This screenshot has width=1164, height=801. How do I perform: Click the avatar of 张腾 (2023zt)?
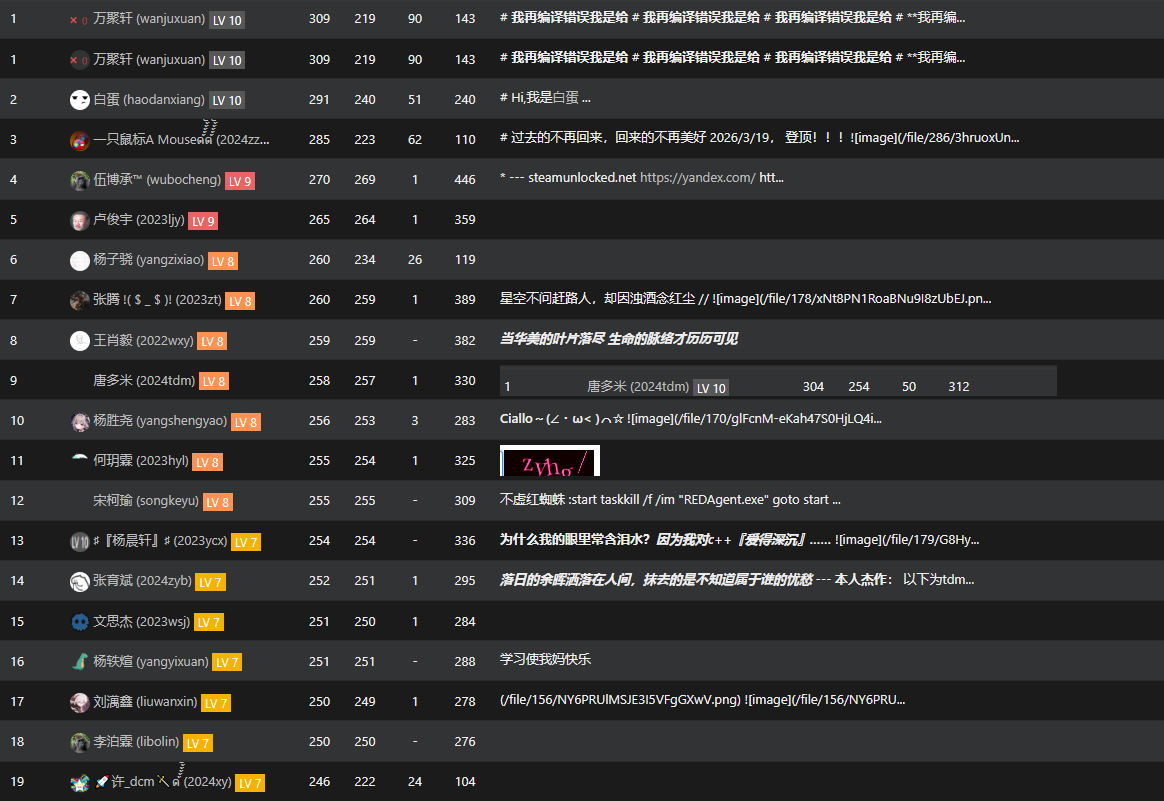[x=79, y=300]
